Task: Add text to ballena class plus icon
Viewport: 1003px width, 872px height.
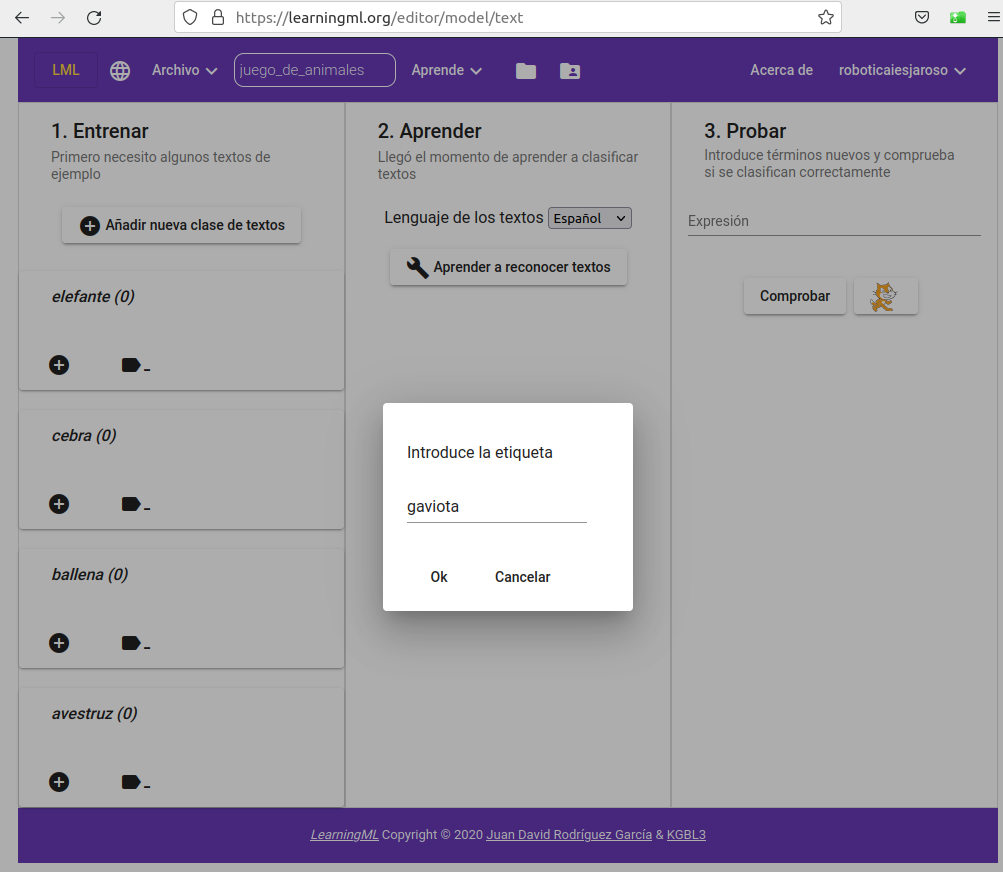Action: coord(59,643)
